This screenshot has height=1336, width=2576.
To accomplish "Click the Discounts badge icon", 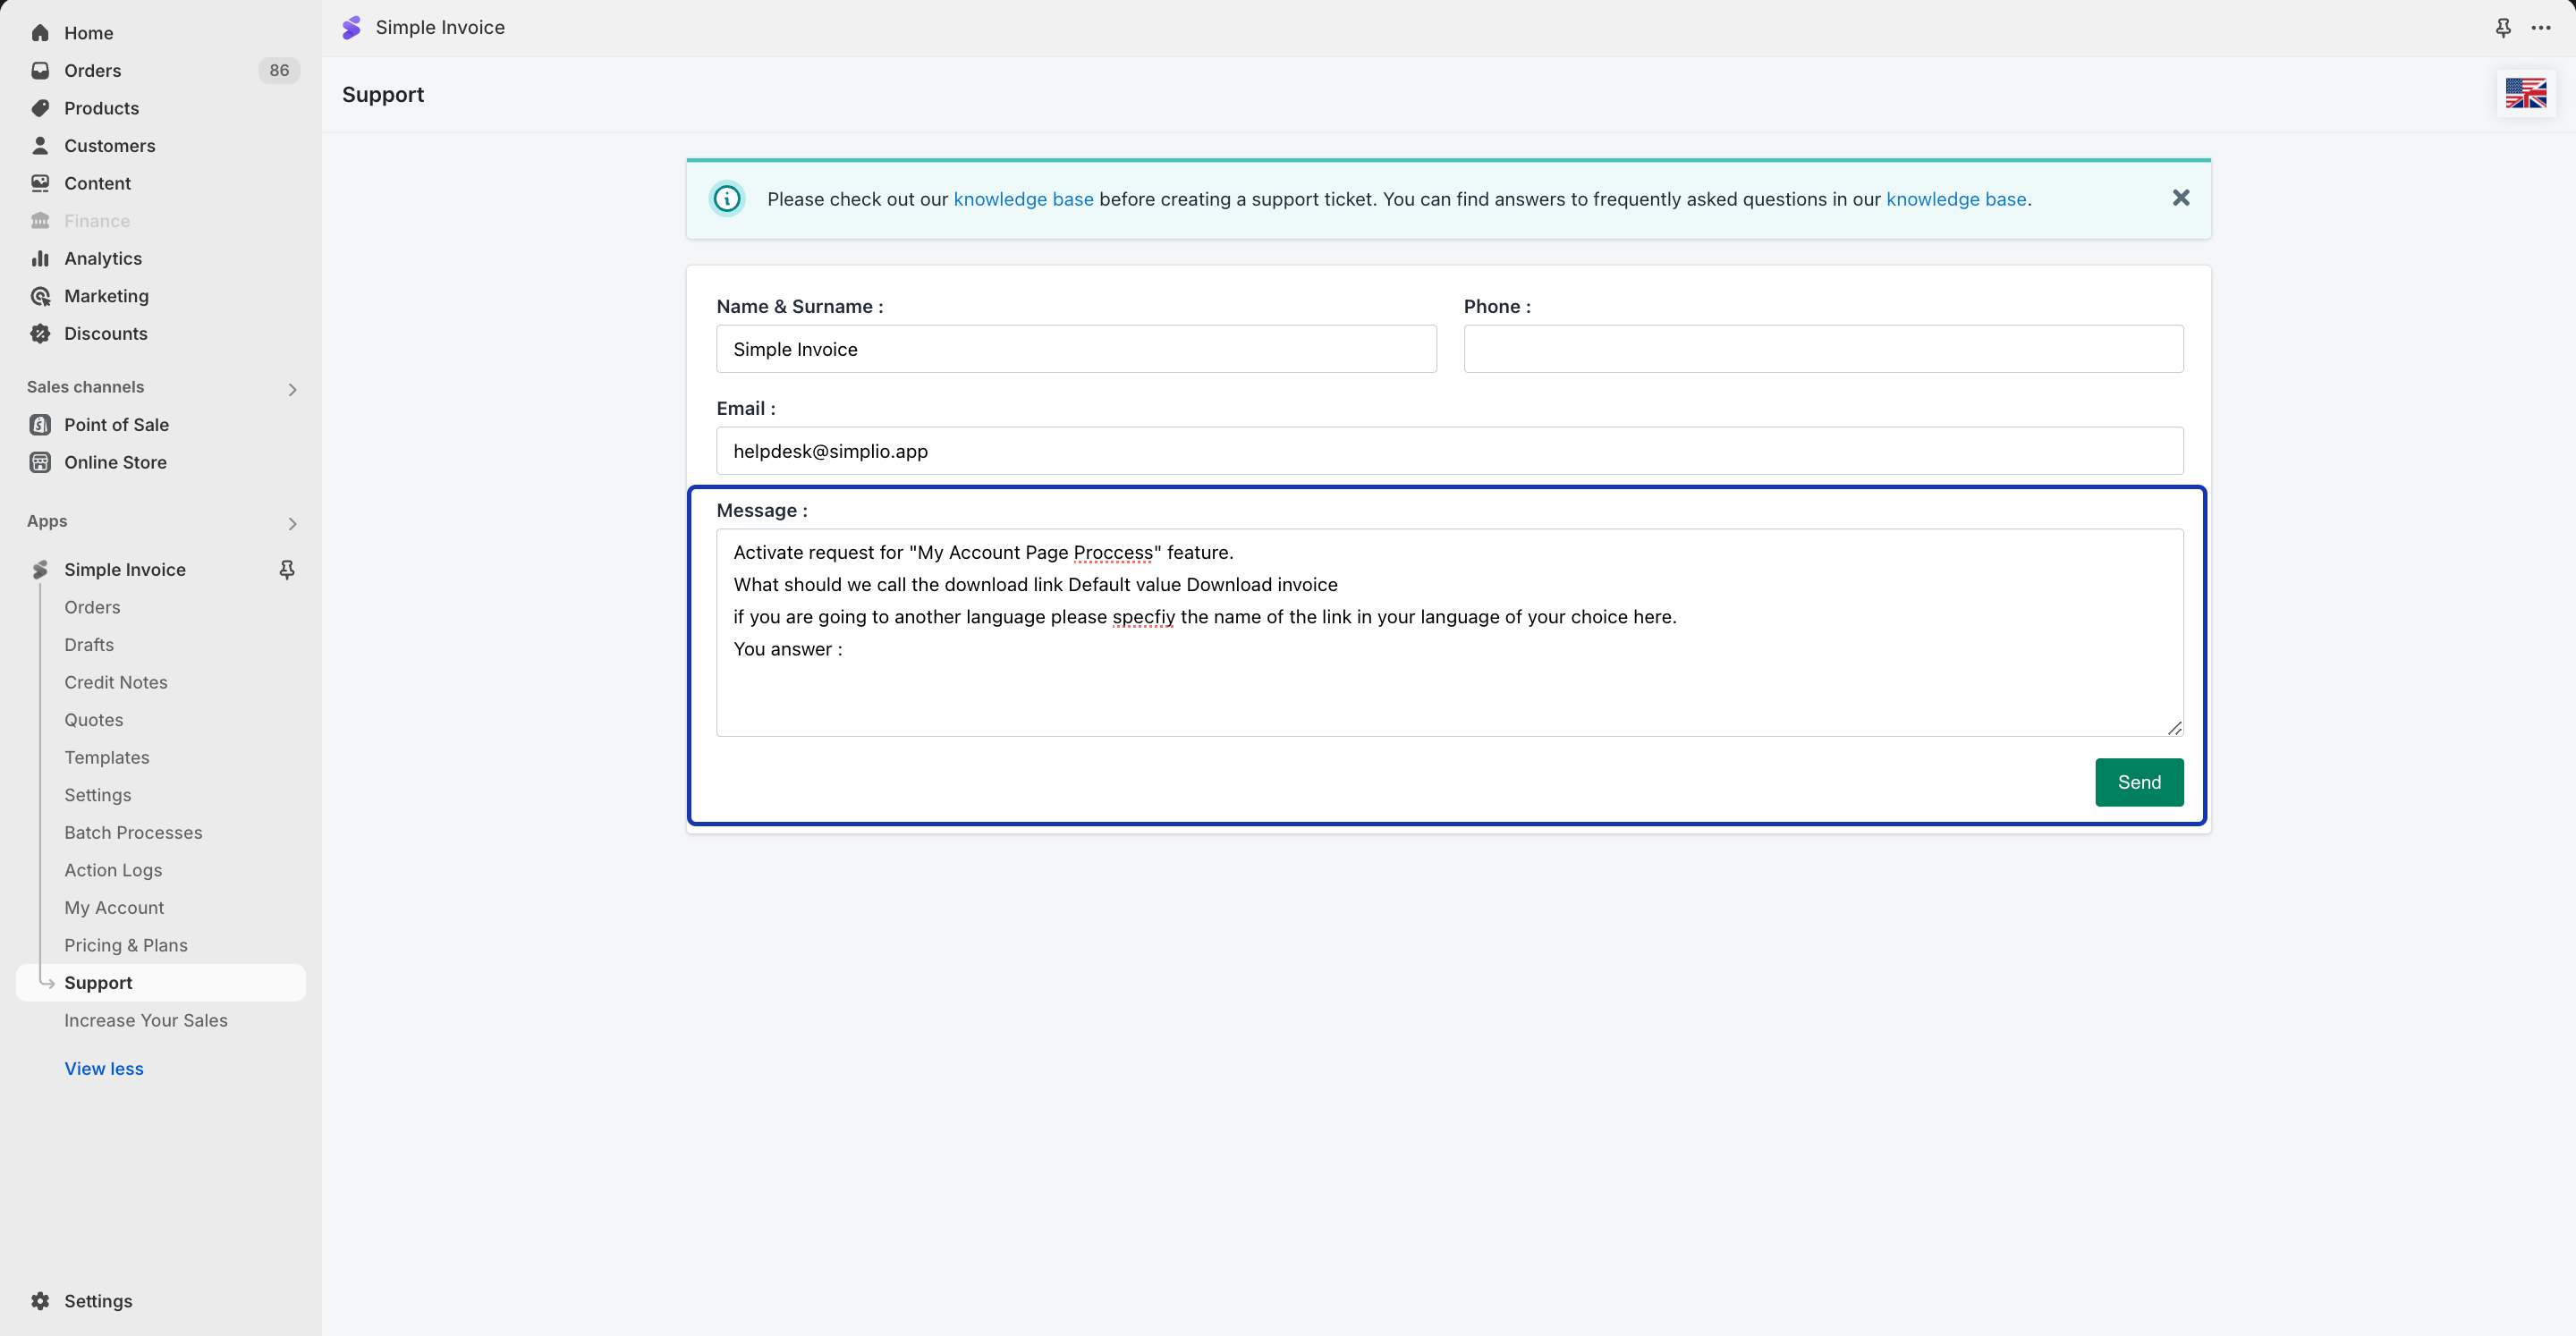I will pyautogui.click(x=40, y=334).
